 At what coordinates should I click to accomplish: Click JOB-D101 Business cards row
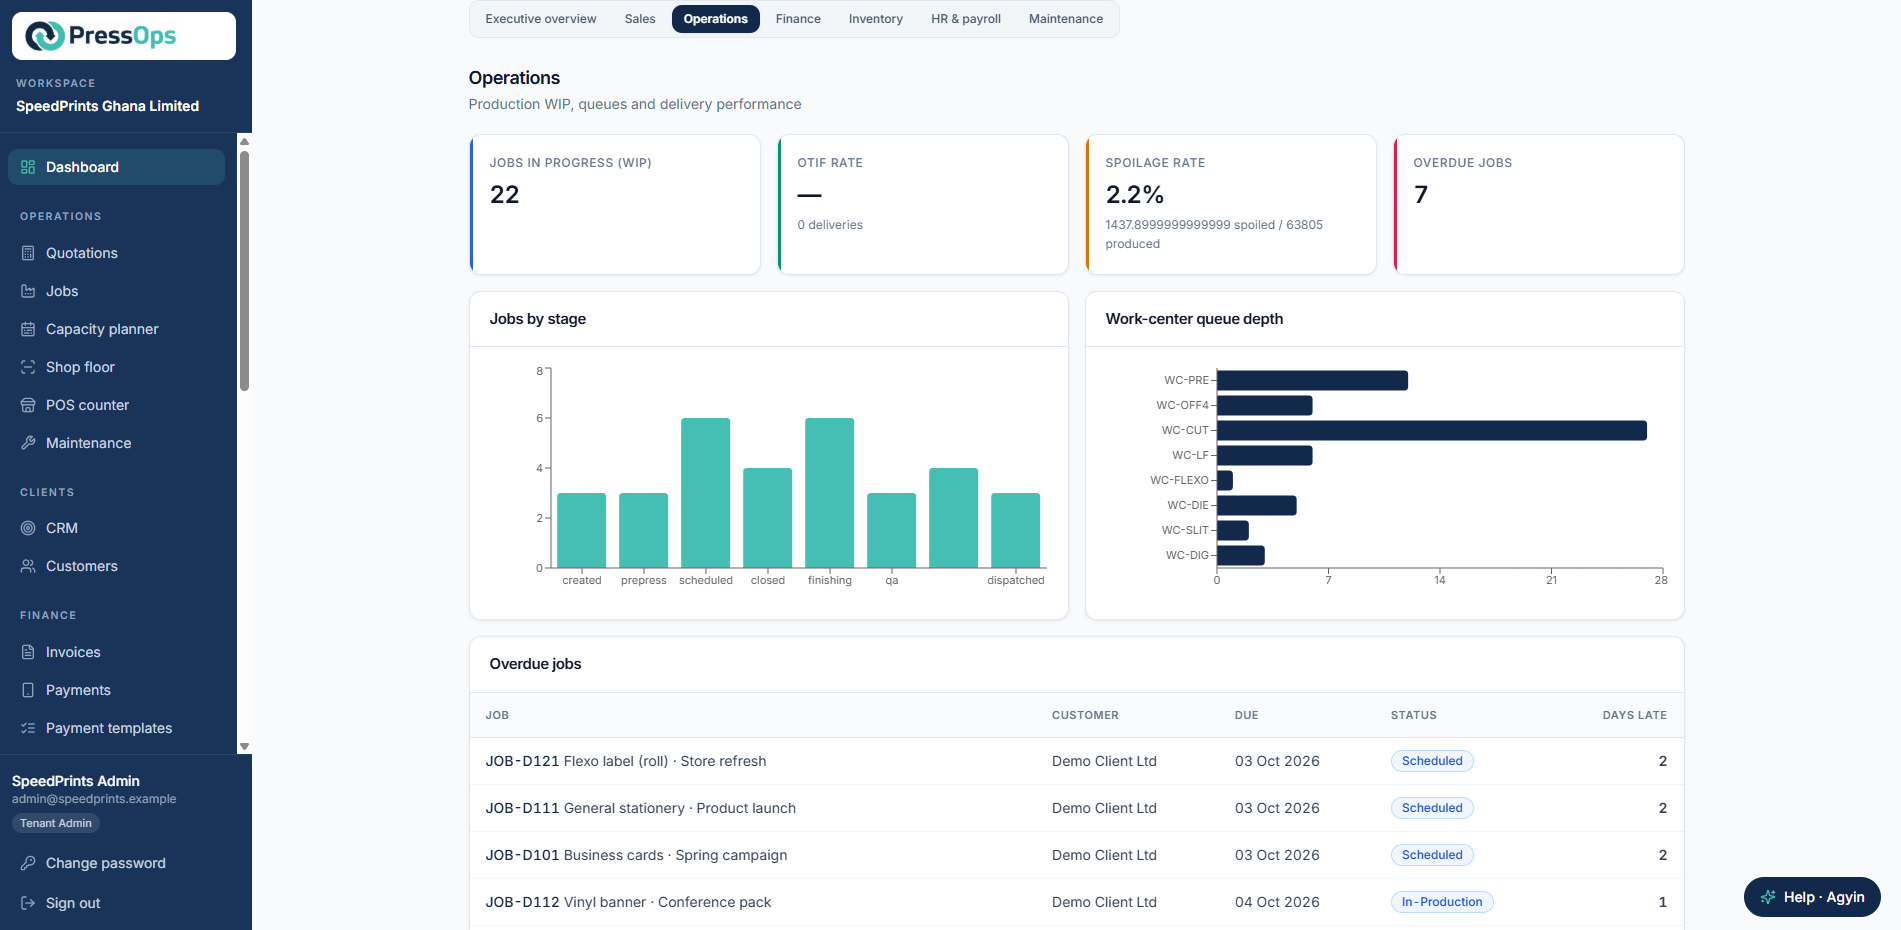(1077, 855)
